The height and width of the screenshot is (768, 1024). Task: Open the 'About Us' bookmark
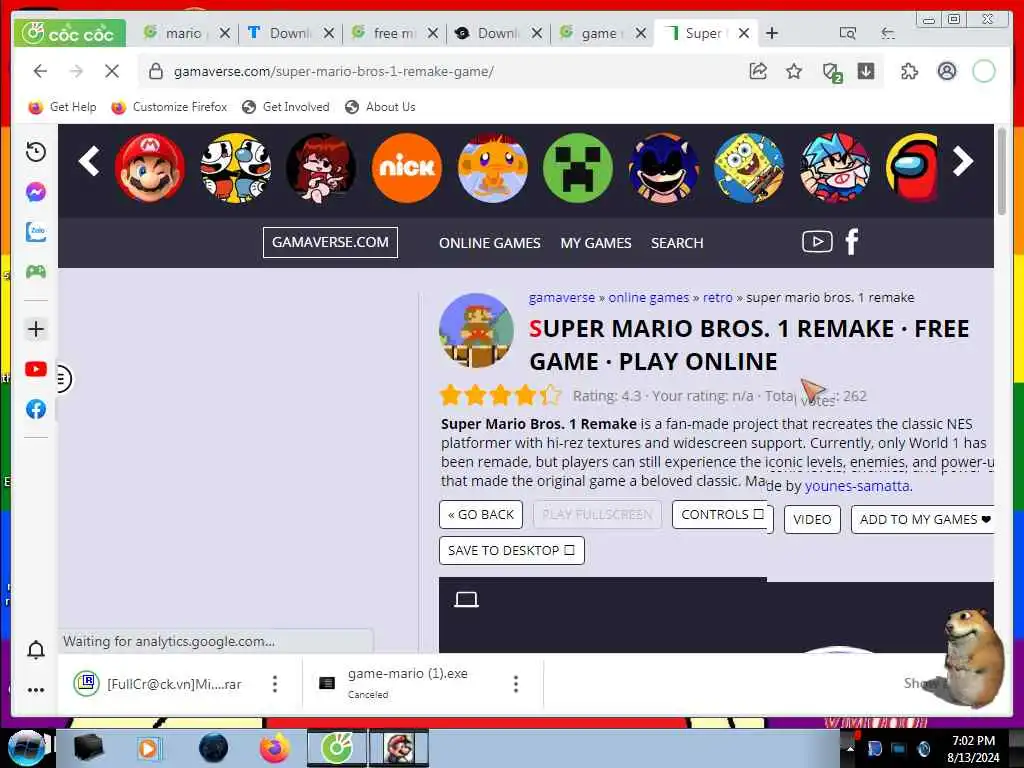(x=380, y=106)
